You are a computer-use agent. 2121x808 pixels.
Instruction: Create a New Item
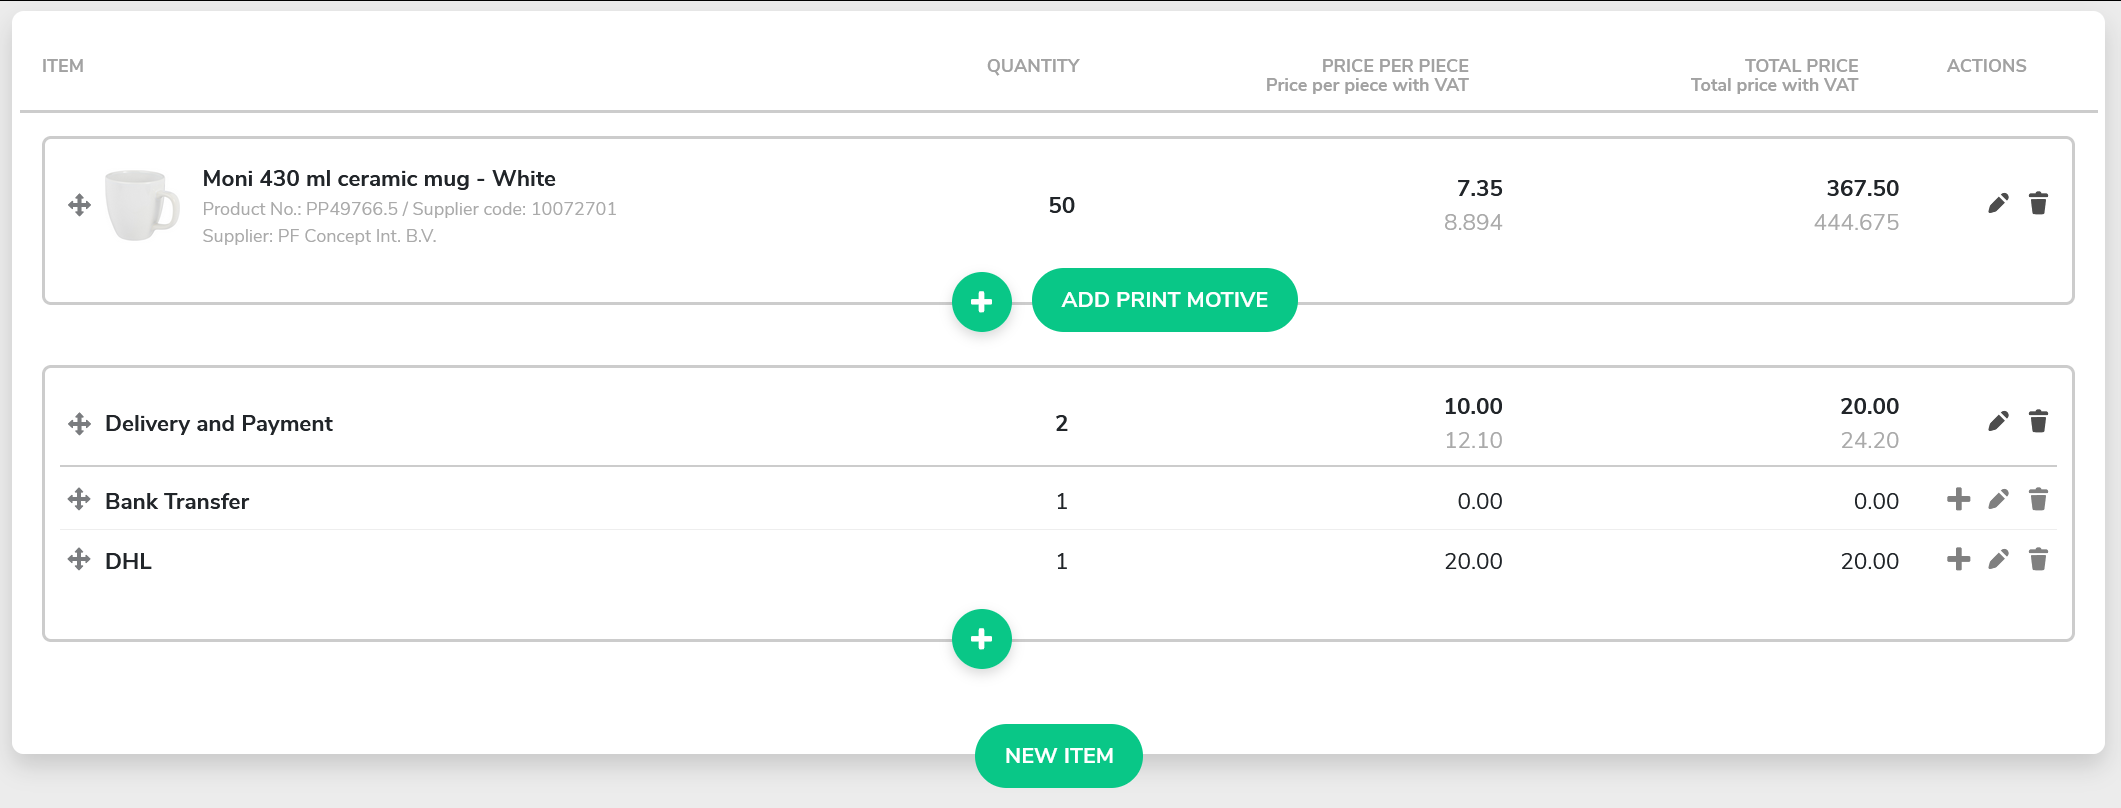pos(1059,756)
